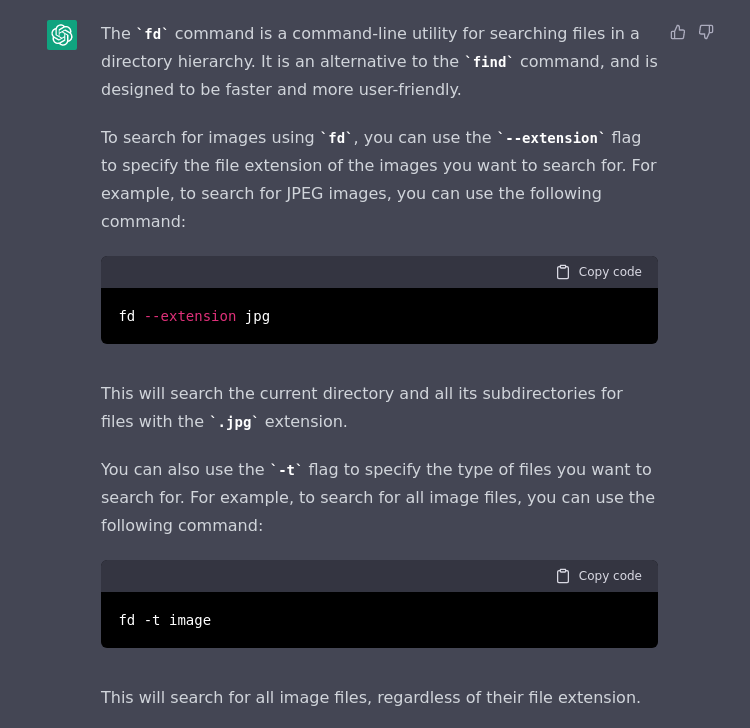Click the final paragraph about image files
The width and height of the screenshot is (750, 728).
370,698
